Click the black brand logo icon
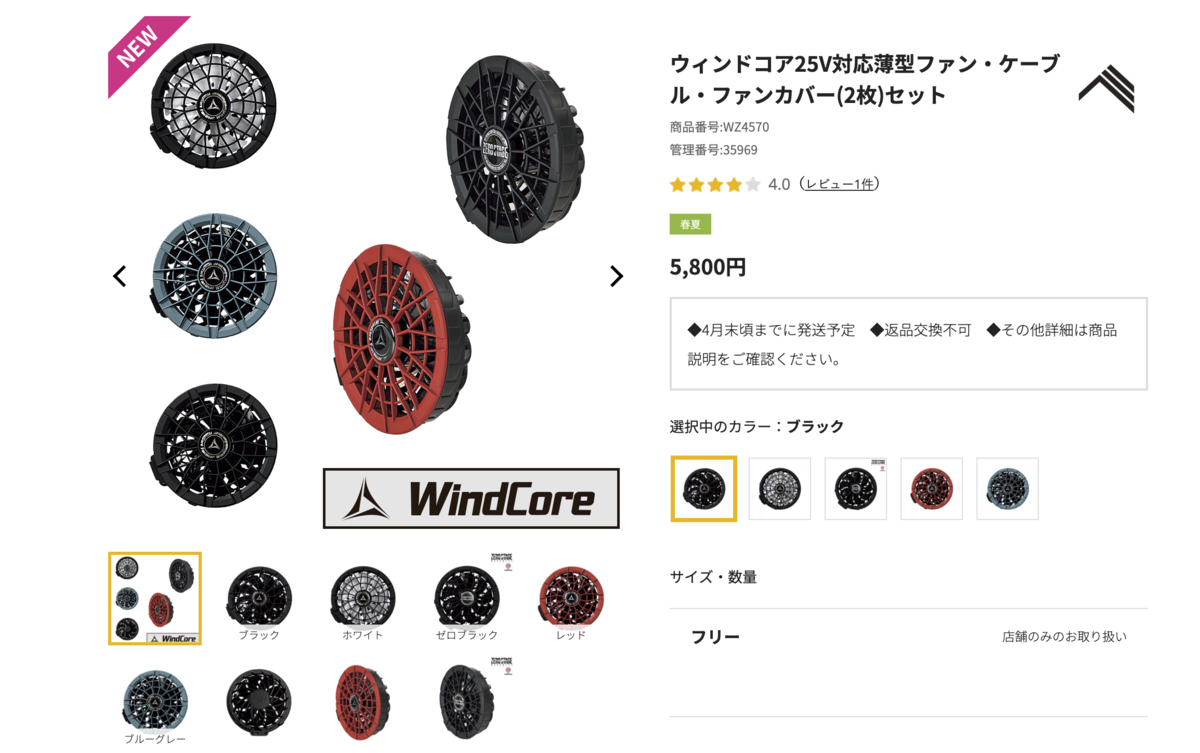Viewport: 1200px width, 753px height. (1106, 88)
